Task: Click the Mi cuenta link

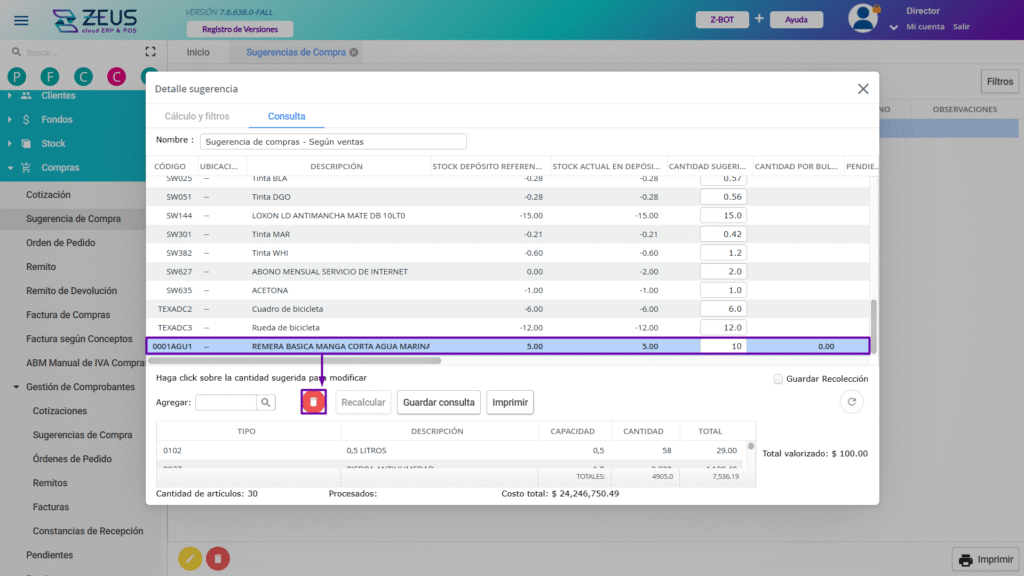Action: click(x=925, y=27)
